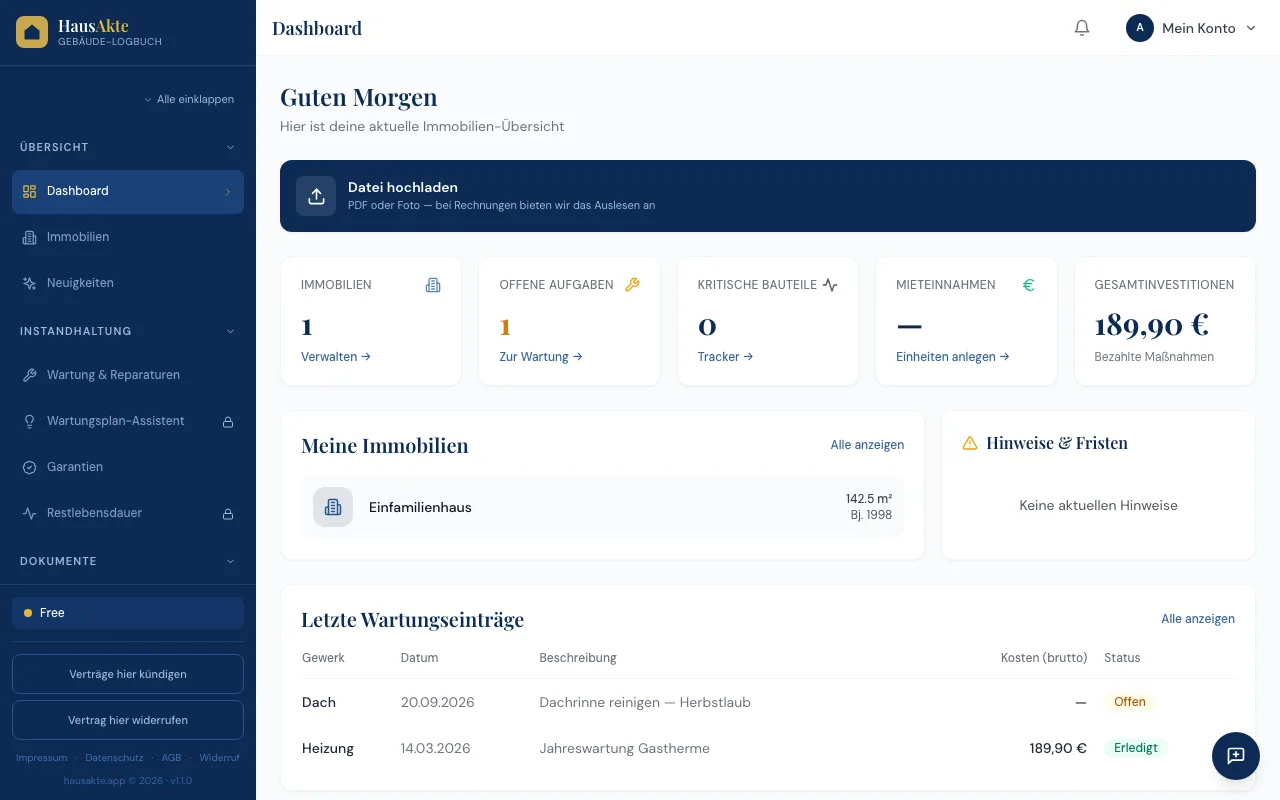Click the warning triangle beside Hinweise & Fristen

click(x=969, y=443)
